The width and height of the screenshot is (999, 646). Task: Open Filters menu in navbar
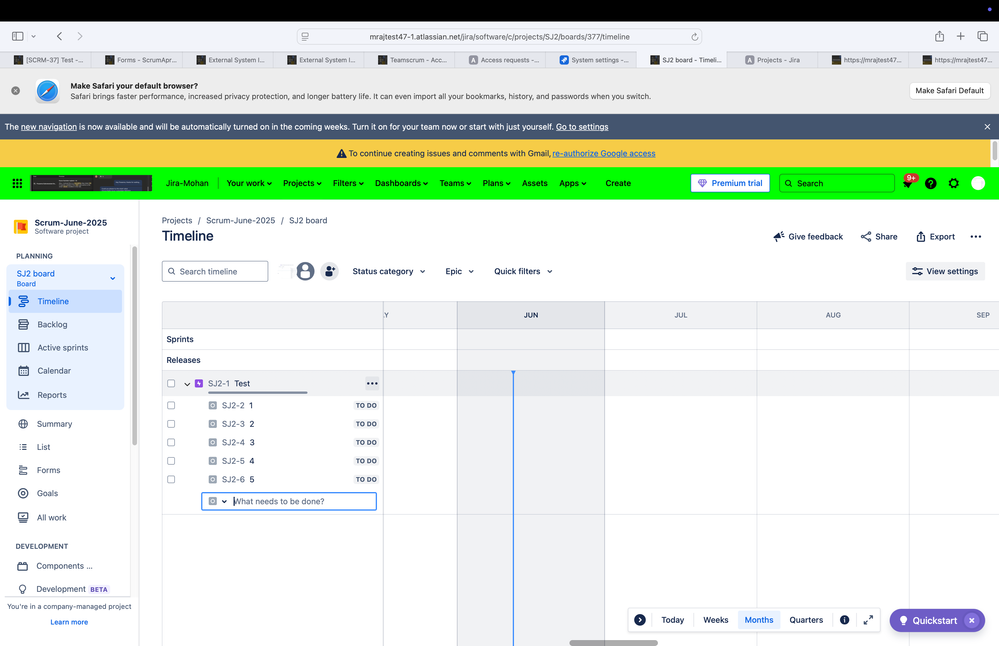click(x=348, y=183)
